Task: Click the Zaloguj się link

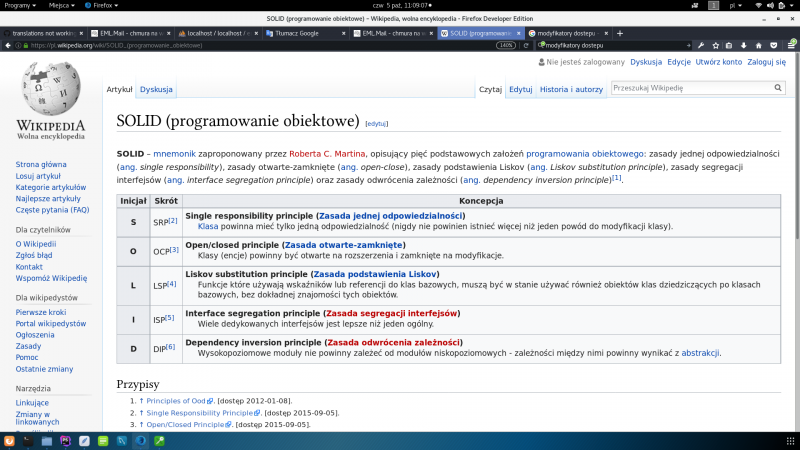Action: tap(766, 62)
